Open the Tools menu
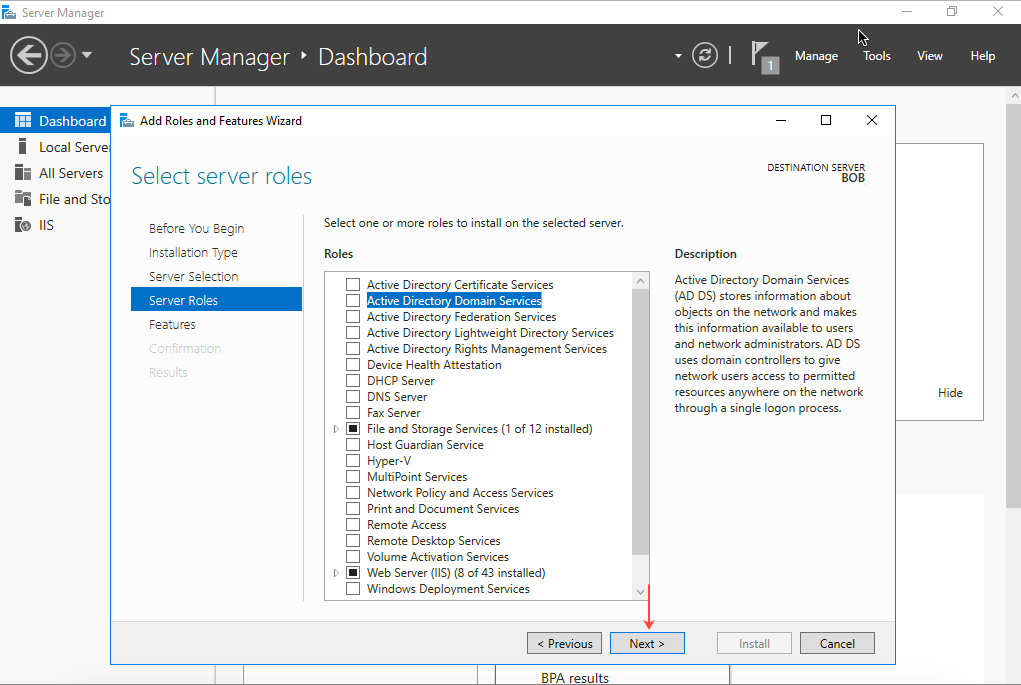 pos(876,56)
